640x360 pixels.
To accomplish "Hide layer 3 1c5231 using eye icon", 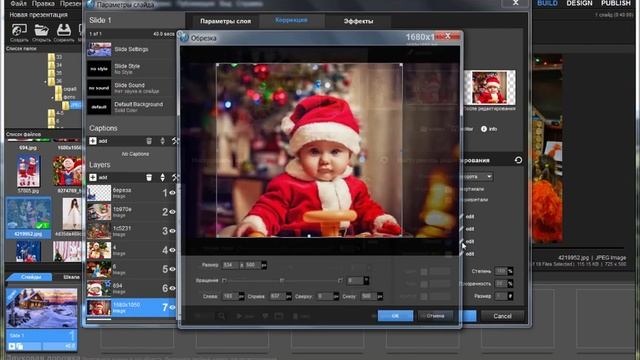I will point(172,231).
